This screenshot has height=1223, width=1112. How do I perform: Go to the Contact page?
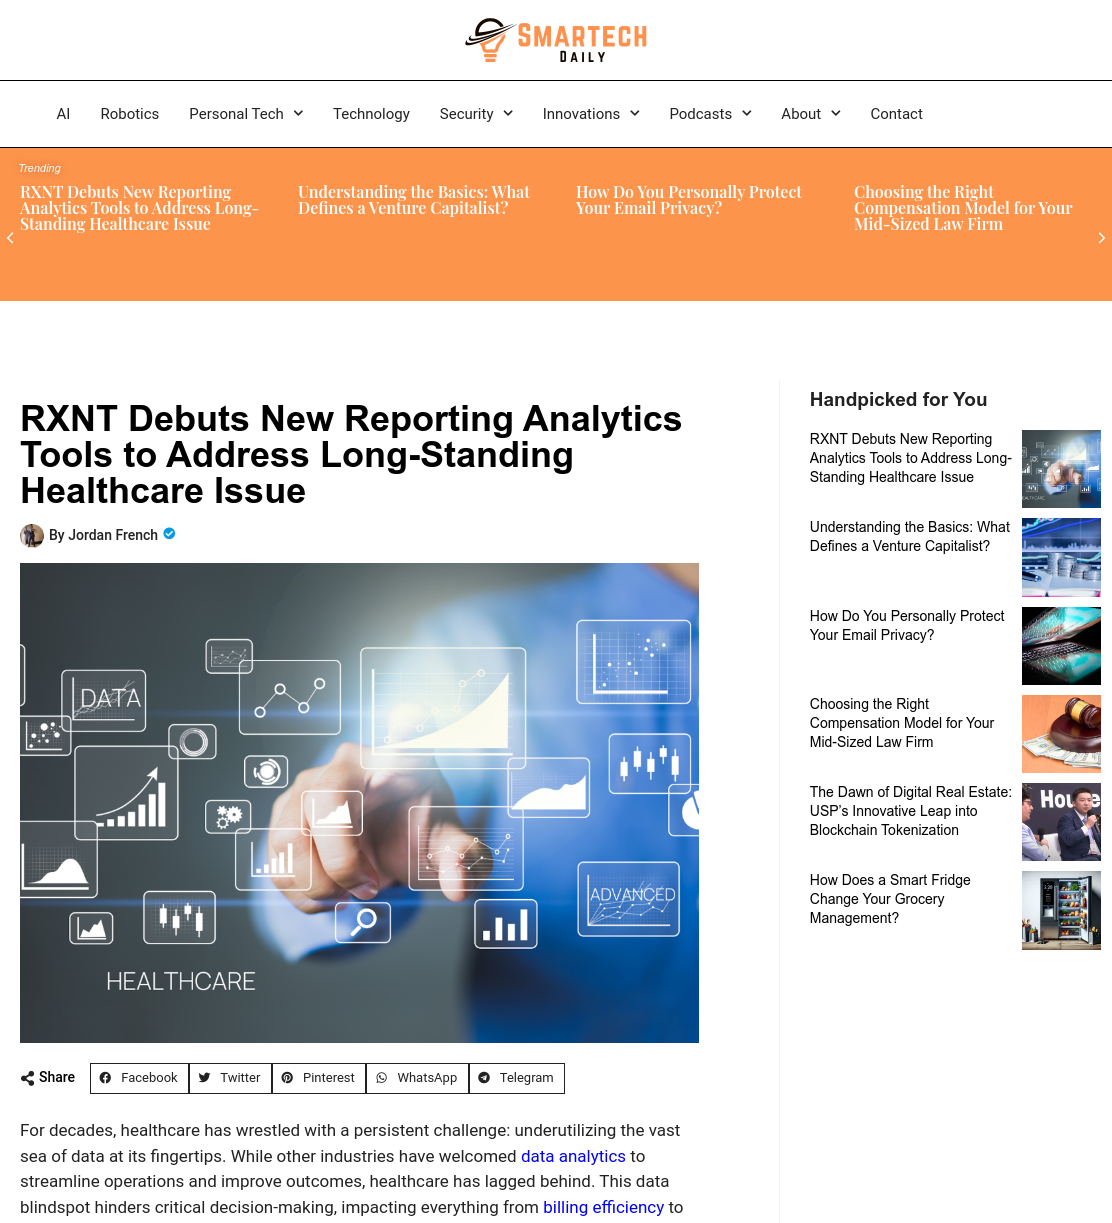pos(896,114)
